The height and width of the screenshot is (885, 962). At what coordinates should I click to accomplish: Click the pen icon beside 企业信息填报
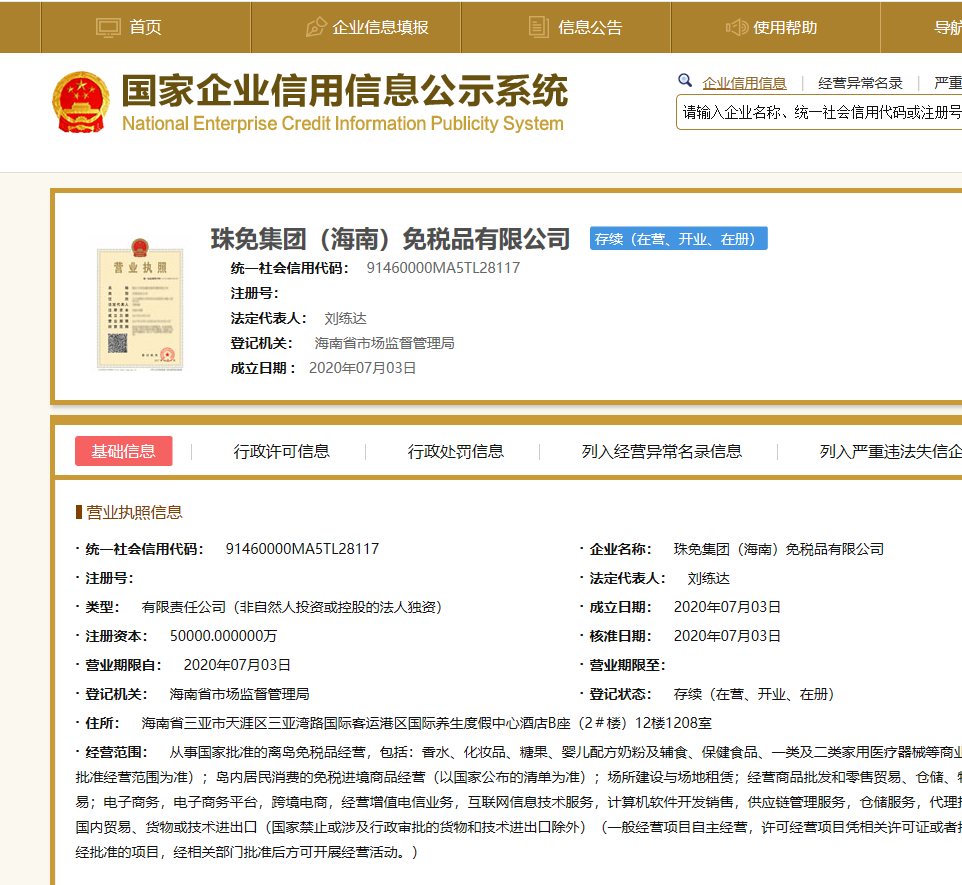pyautogui.click(x=316, y=27)
